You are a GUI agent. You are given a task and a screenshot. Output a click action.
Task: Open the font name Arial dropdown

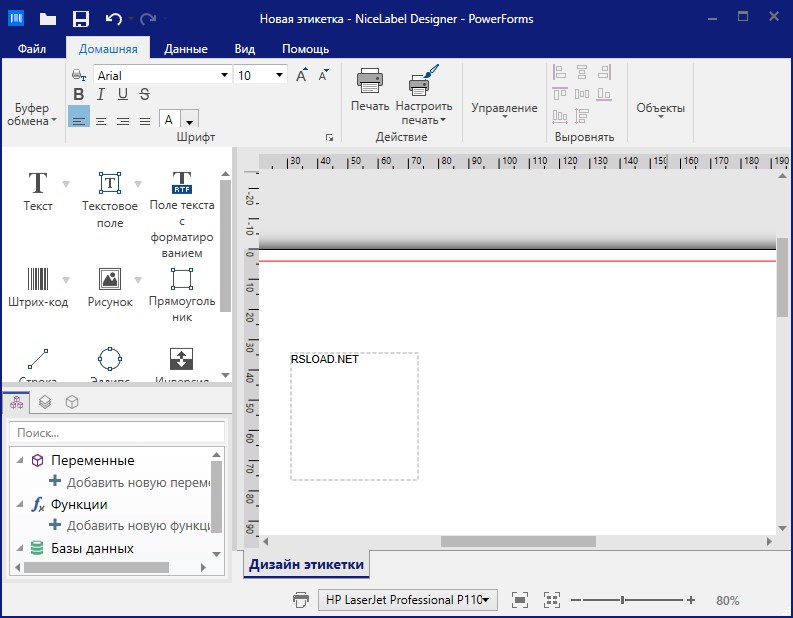click(224, 75)
